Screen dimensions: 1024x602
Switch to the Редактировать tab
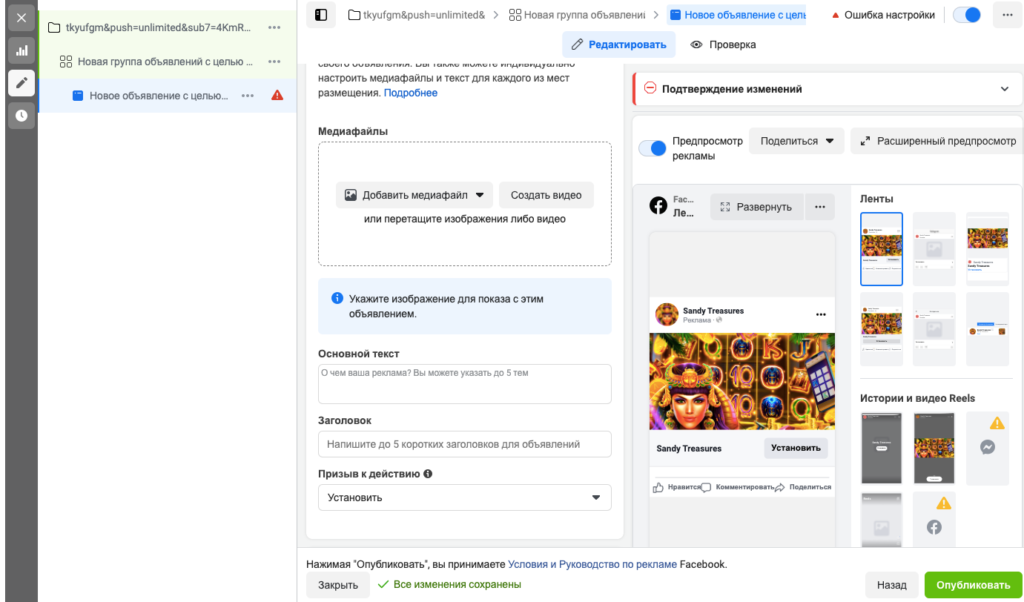pos(618,44)
